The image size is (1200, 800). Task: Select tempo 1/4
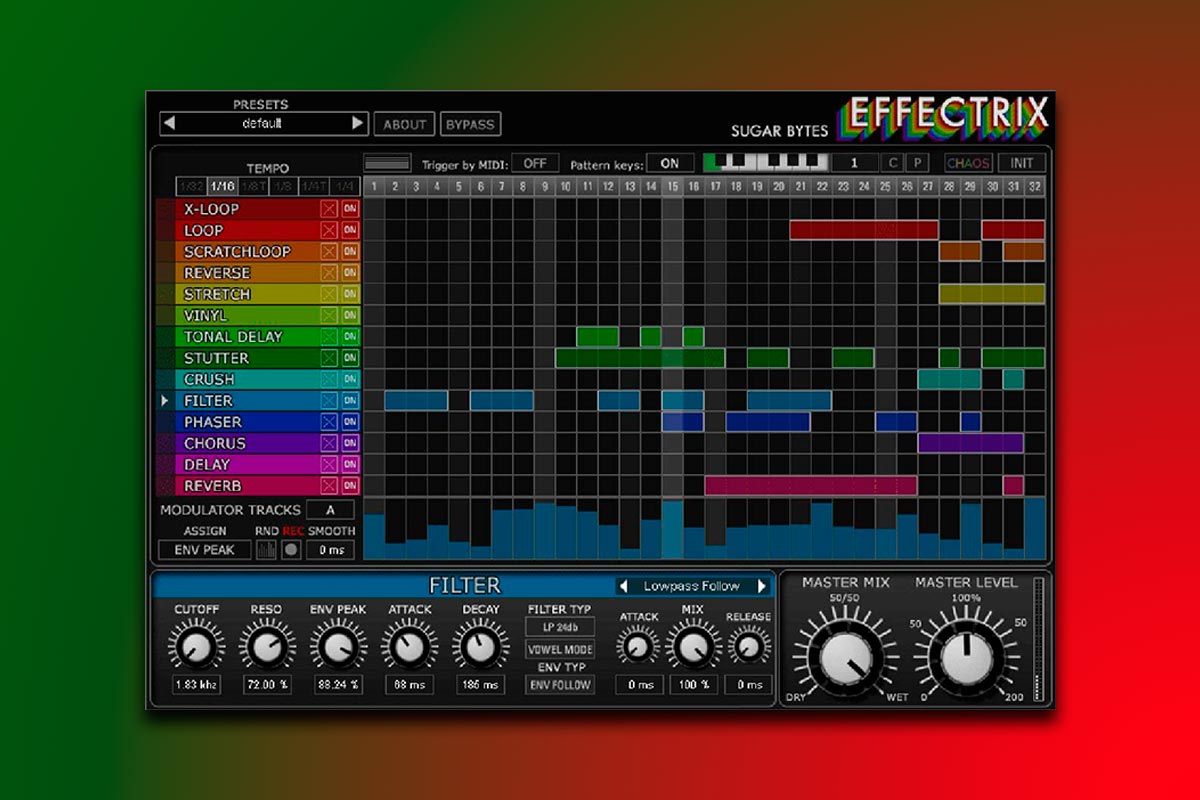click(345, 186)
